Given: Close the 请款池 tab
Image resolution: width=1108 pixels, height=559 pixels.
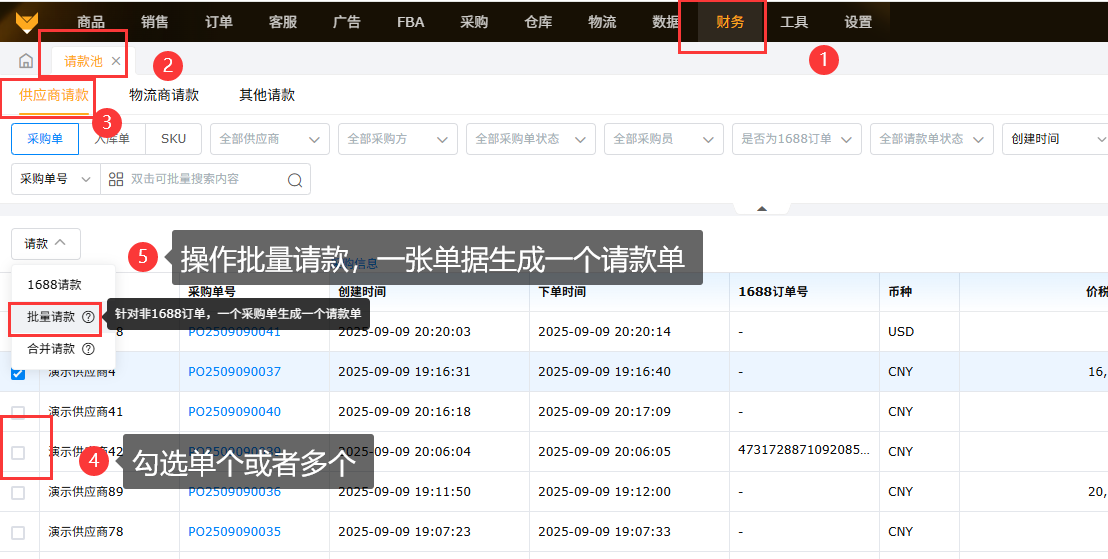Looking at the screenshot, I should click(x=116, y=61).
